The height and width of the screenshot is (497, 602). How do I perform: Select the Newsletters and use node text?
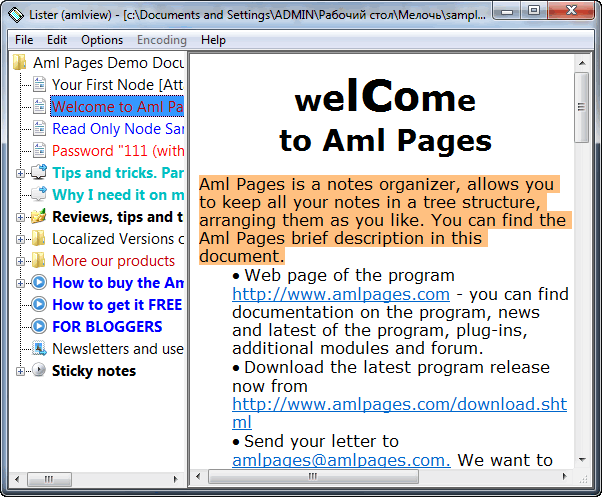117,348
